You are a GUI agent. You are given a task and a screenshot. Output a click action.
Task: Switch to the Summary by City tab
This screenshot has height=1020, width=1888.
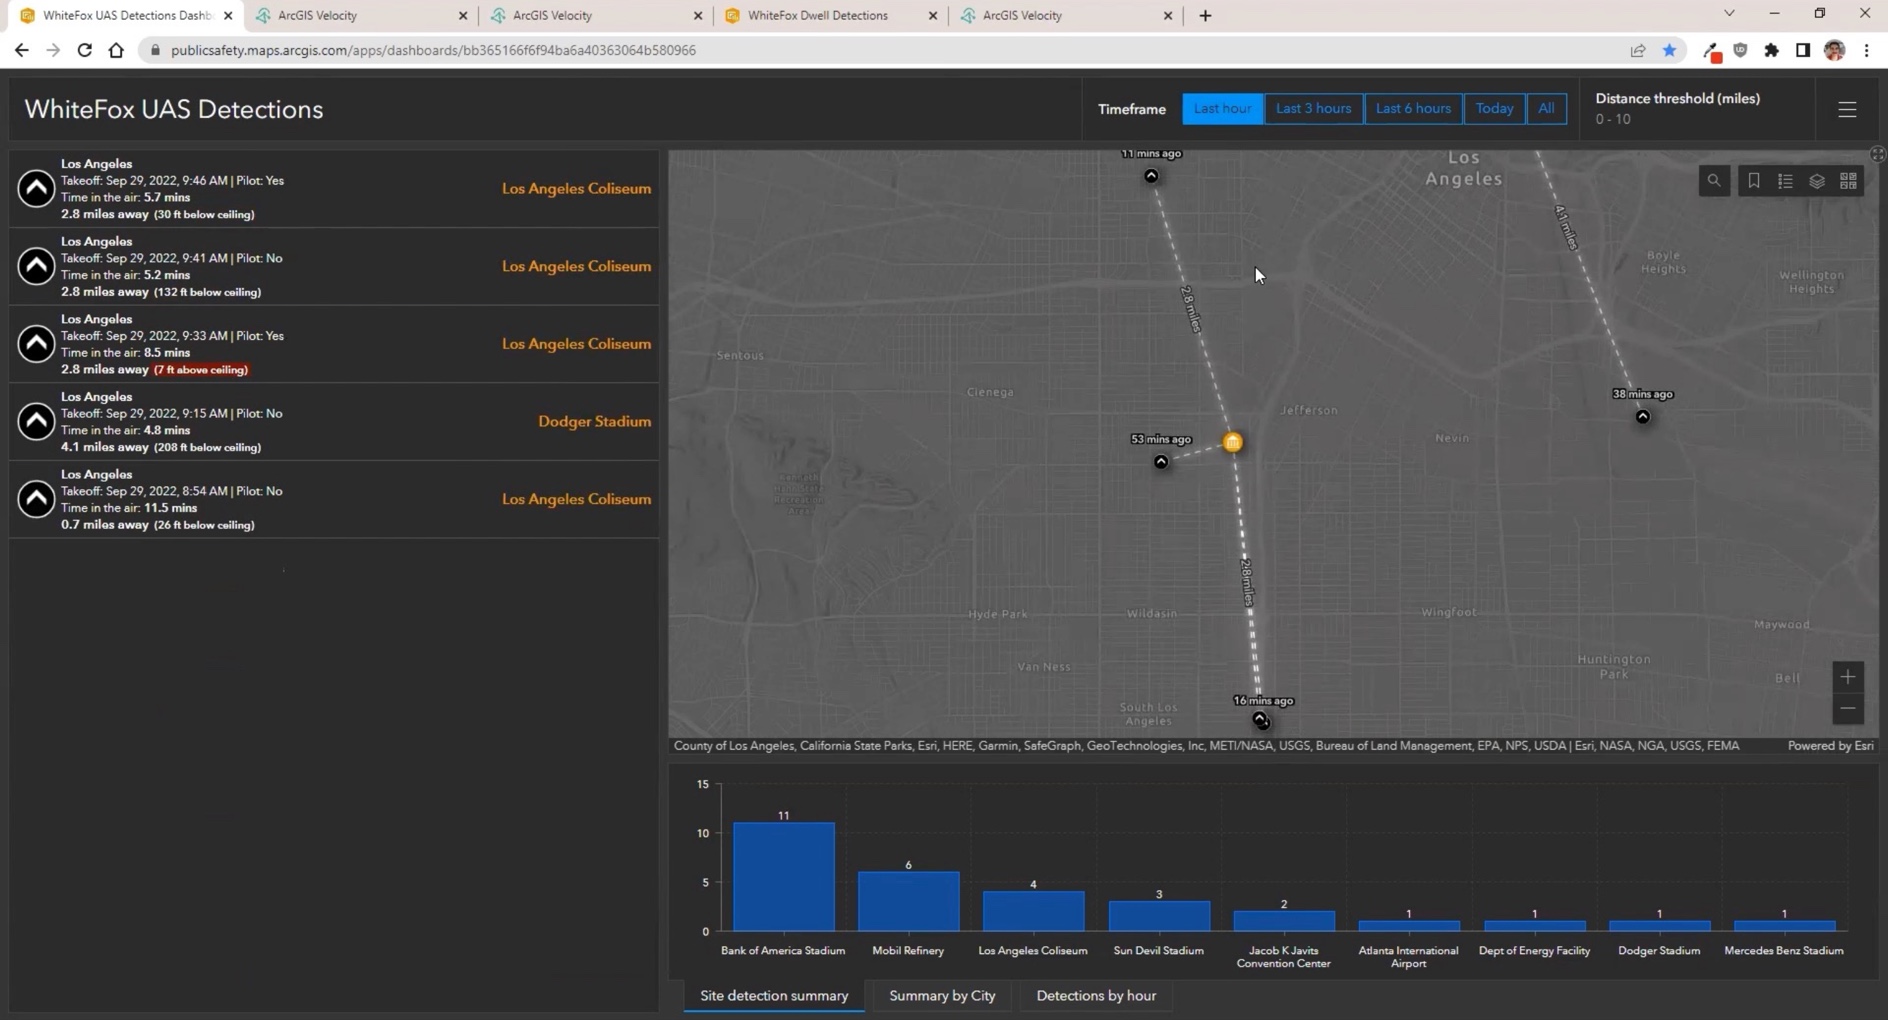click(x=941, y=995)
